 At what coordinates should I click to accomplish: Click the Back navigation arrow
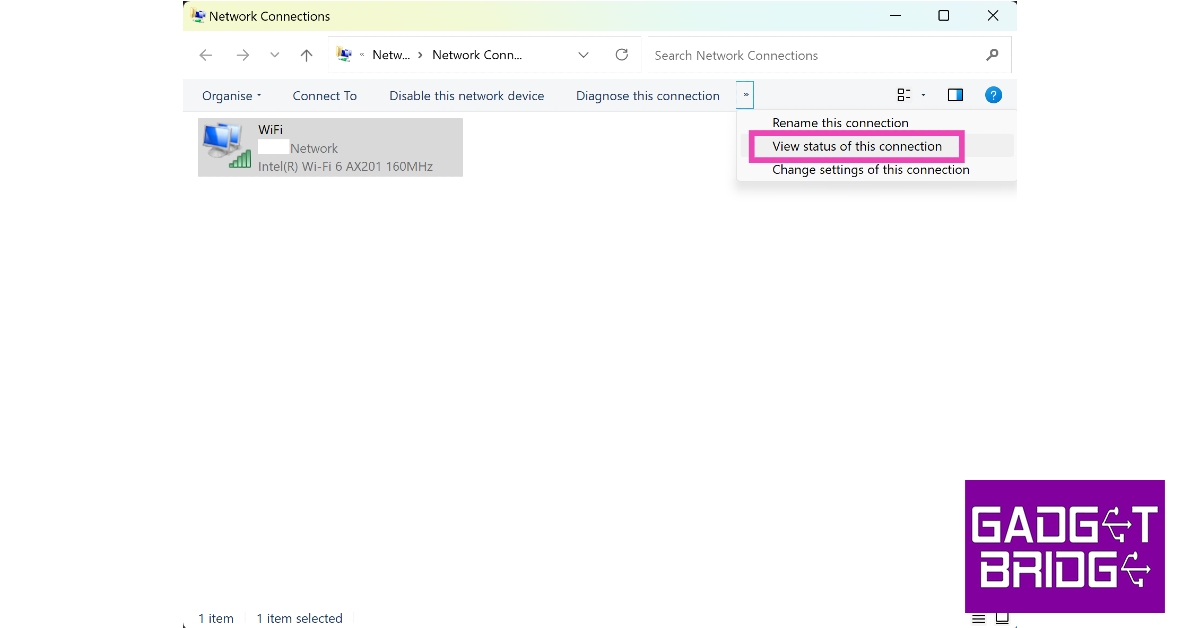(206, 56)
